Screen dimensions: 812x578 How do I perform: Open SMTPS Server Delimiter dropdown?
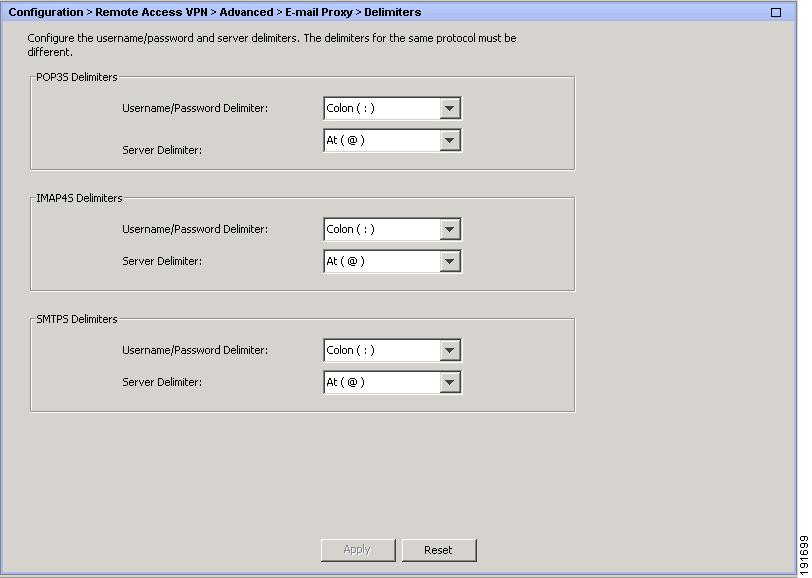coord(392,383)
